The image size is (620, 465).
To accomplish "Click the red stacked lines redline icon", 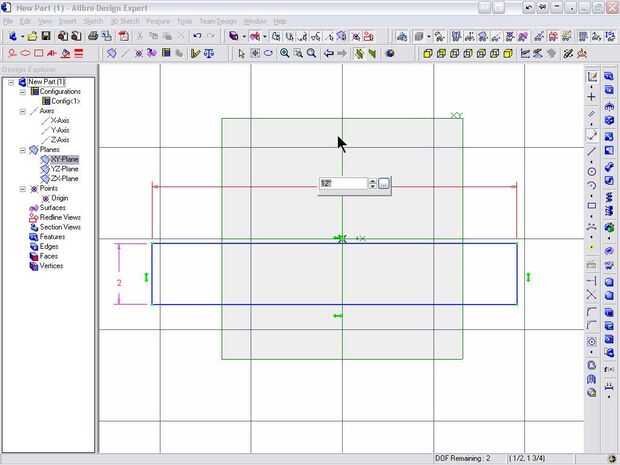I will (x=79, y=53).
